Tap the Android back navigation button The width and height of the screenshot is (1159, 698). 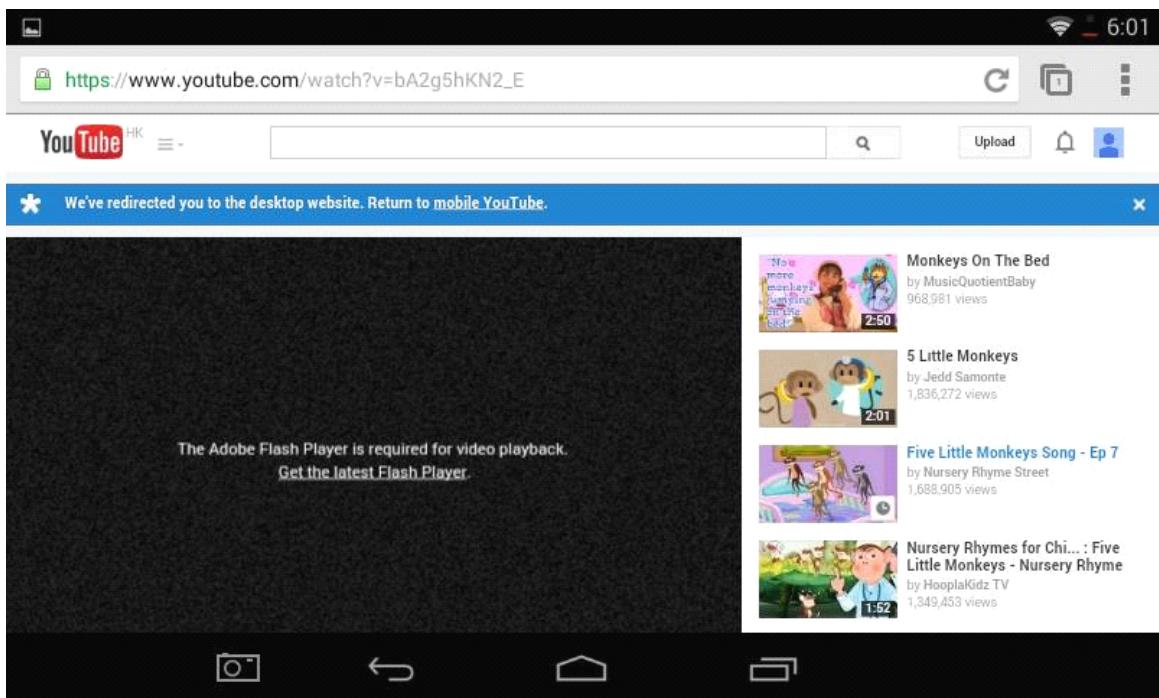point(391,669)
